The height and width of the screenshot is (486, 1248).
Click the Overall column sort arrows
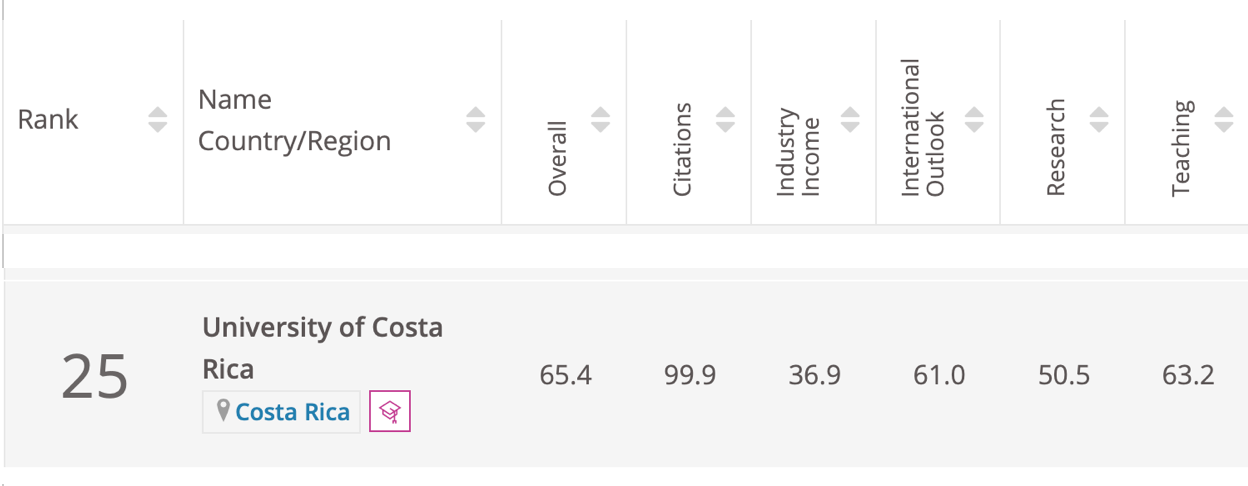click(600, 120)
